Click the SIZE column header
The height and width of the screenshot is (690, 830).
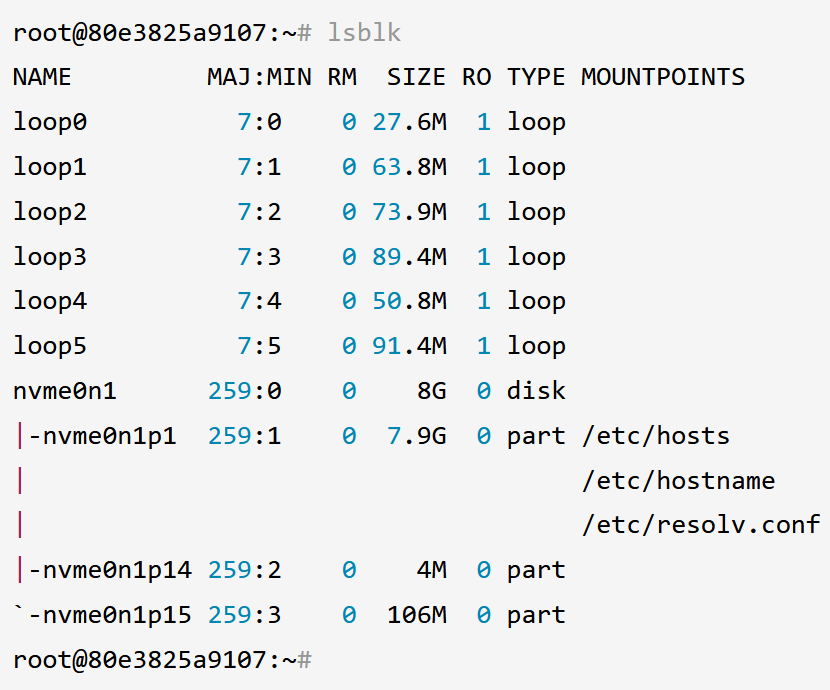(x=416, y=77)
